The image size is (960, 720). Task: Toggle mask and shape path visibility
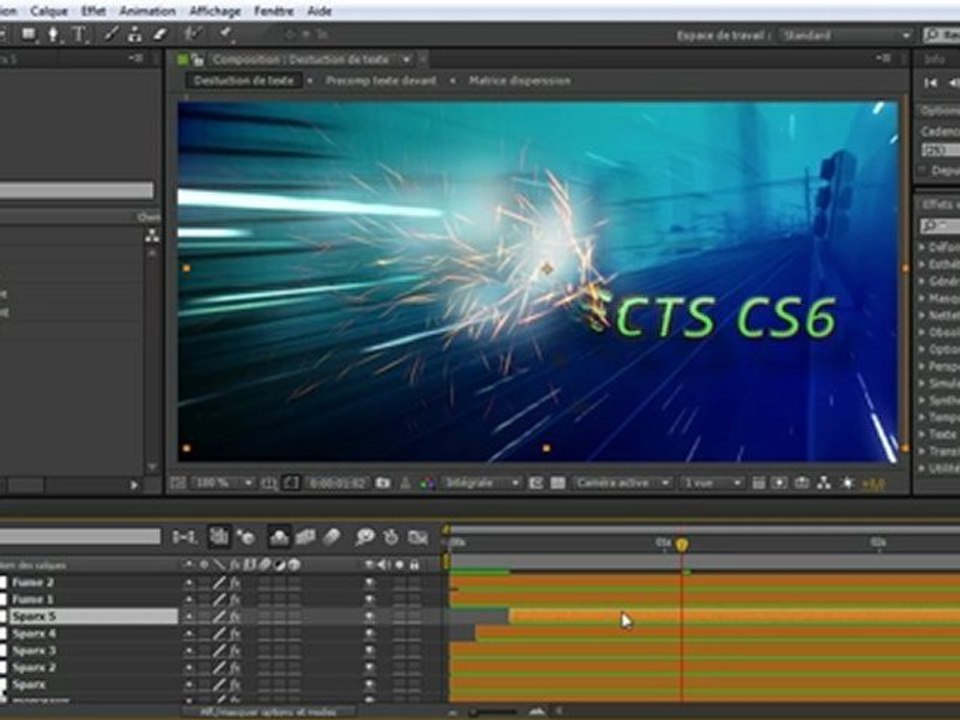point(291,483)
